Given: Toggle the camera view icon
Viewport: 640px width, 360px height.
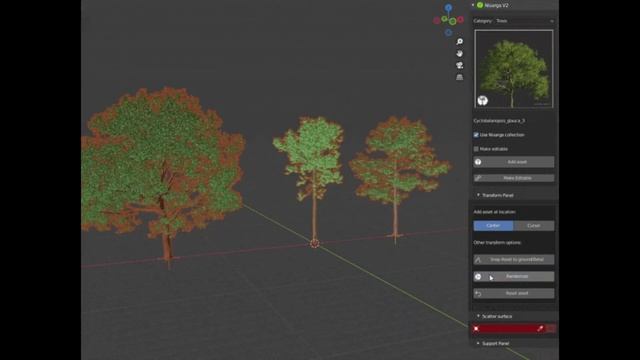Looking at the screenshot, I should 460,65.
